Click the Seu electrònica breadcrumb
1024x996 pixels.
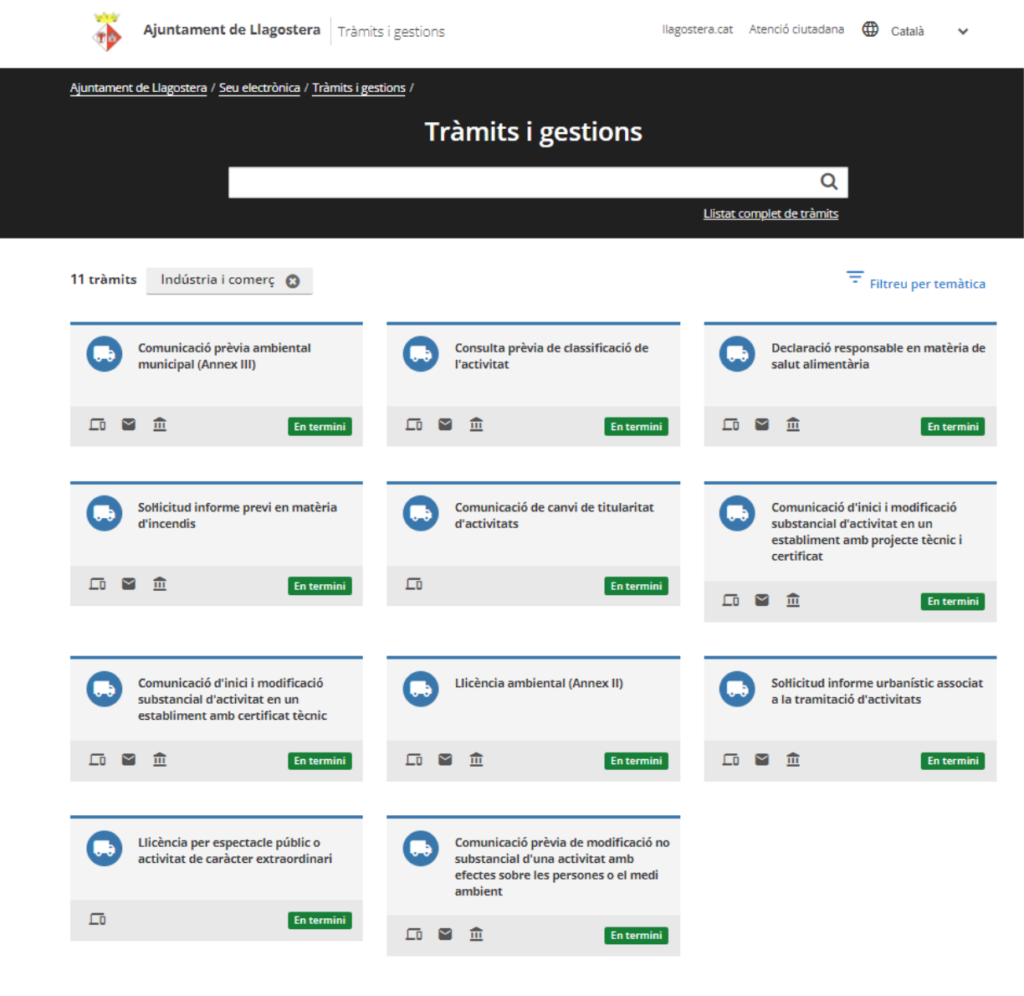click(x=259, y=88)
